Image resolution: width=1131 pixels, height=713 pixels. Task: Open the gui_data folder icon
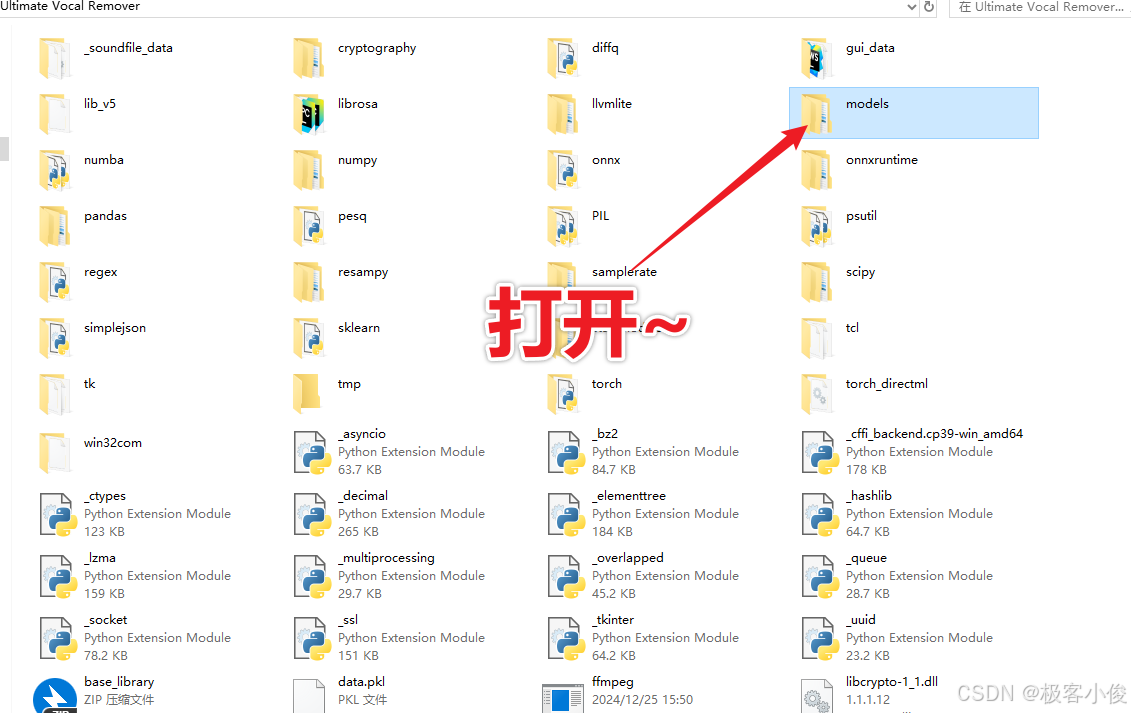coord(817,58)
